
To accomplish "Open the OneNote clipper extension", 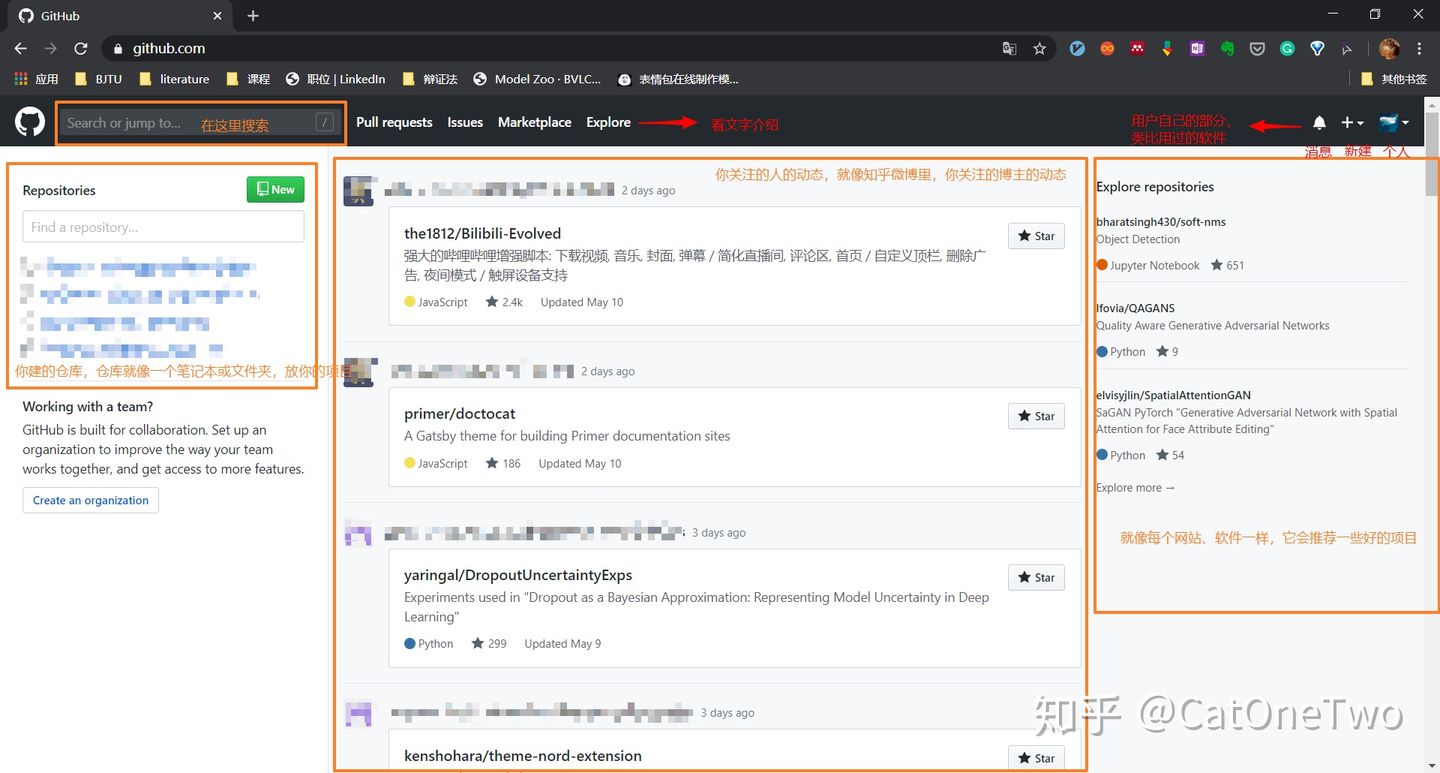I will click(1197, 48).
